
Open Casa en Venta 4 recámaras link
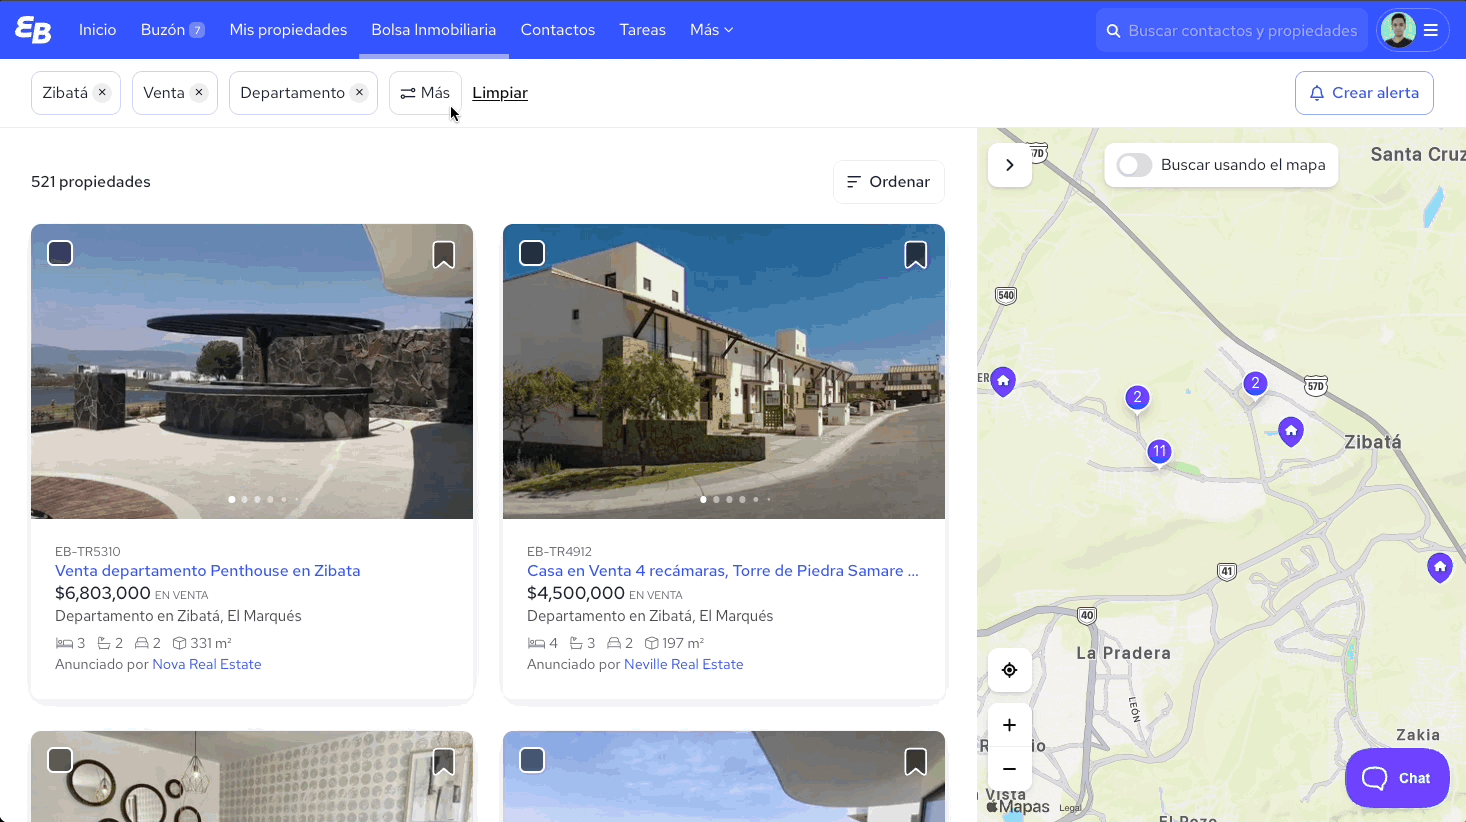click(723, 571)
